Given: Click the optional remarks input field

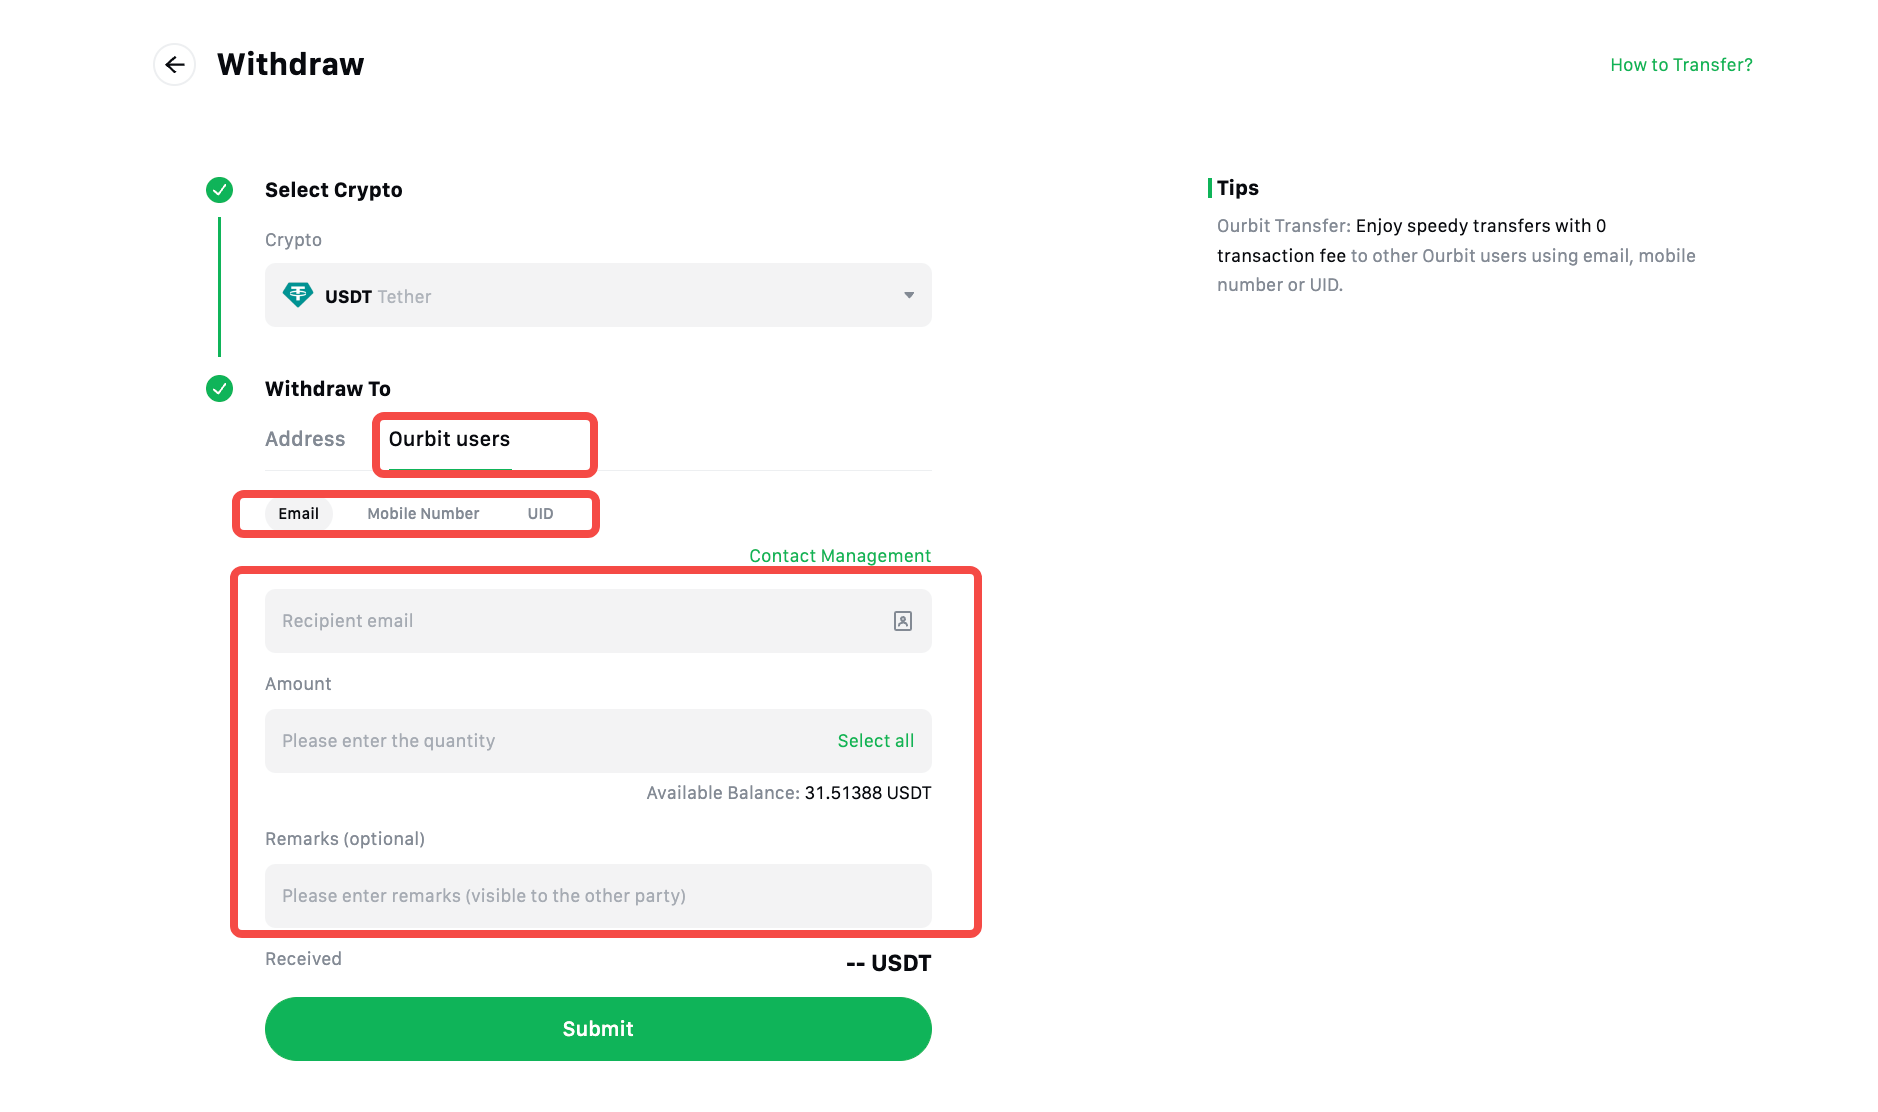Looking at the screenshot, I should point(597,896).
